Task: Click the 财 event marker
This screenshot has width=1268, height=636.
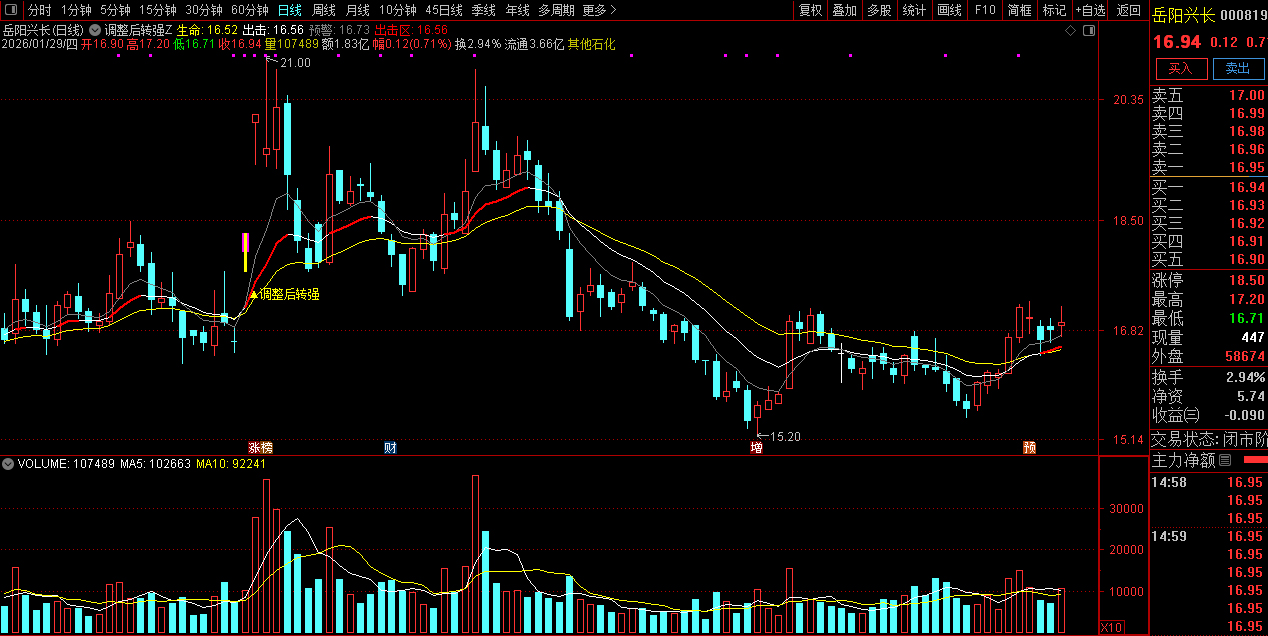Action: click(x=390, y=447)
